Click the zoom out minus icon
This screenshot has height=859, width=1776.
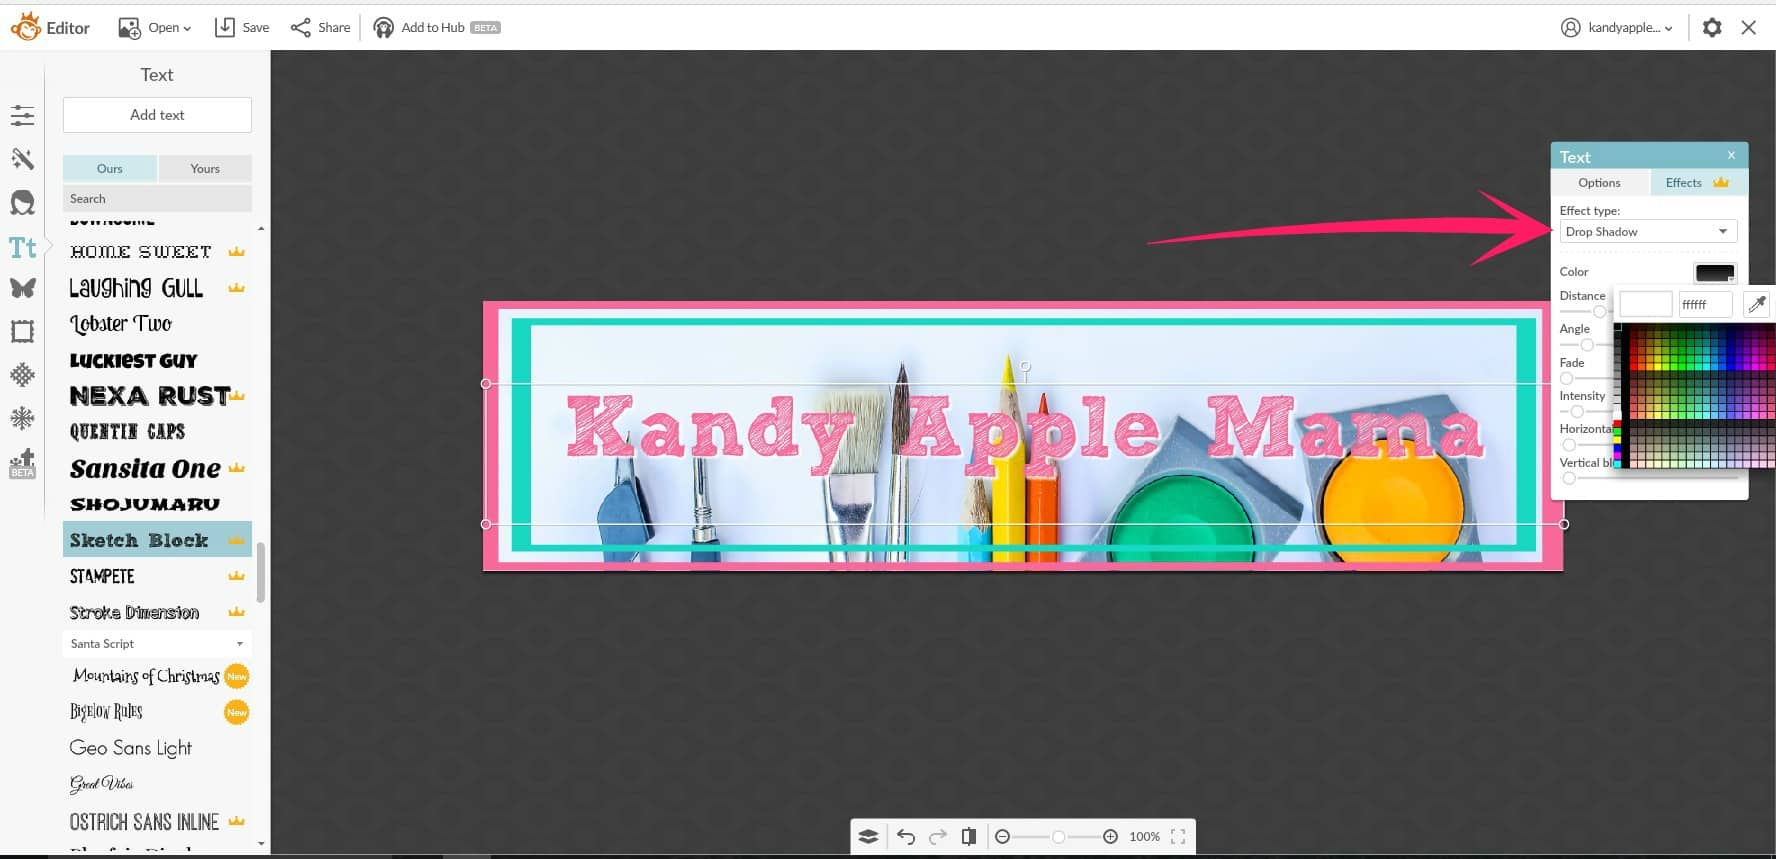click(x=1002, y=837)
